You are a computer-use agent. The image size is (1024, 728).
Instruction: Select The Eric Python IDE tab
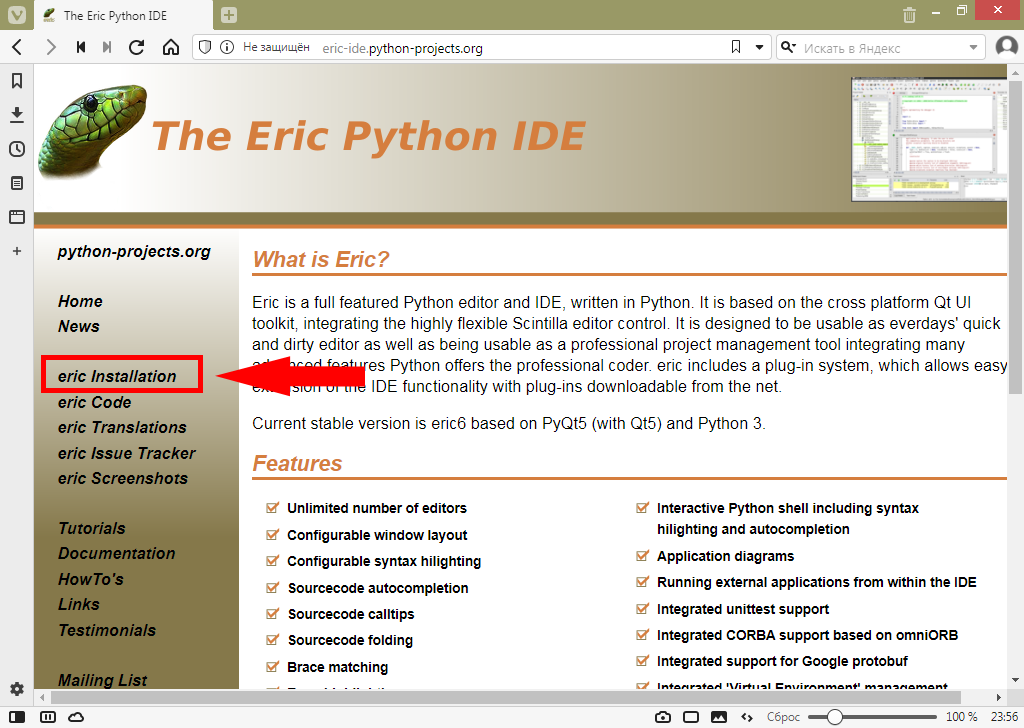click(x=120, y=15)
